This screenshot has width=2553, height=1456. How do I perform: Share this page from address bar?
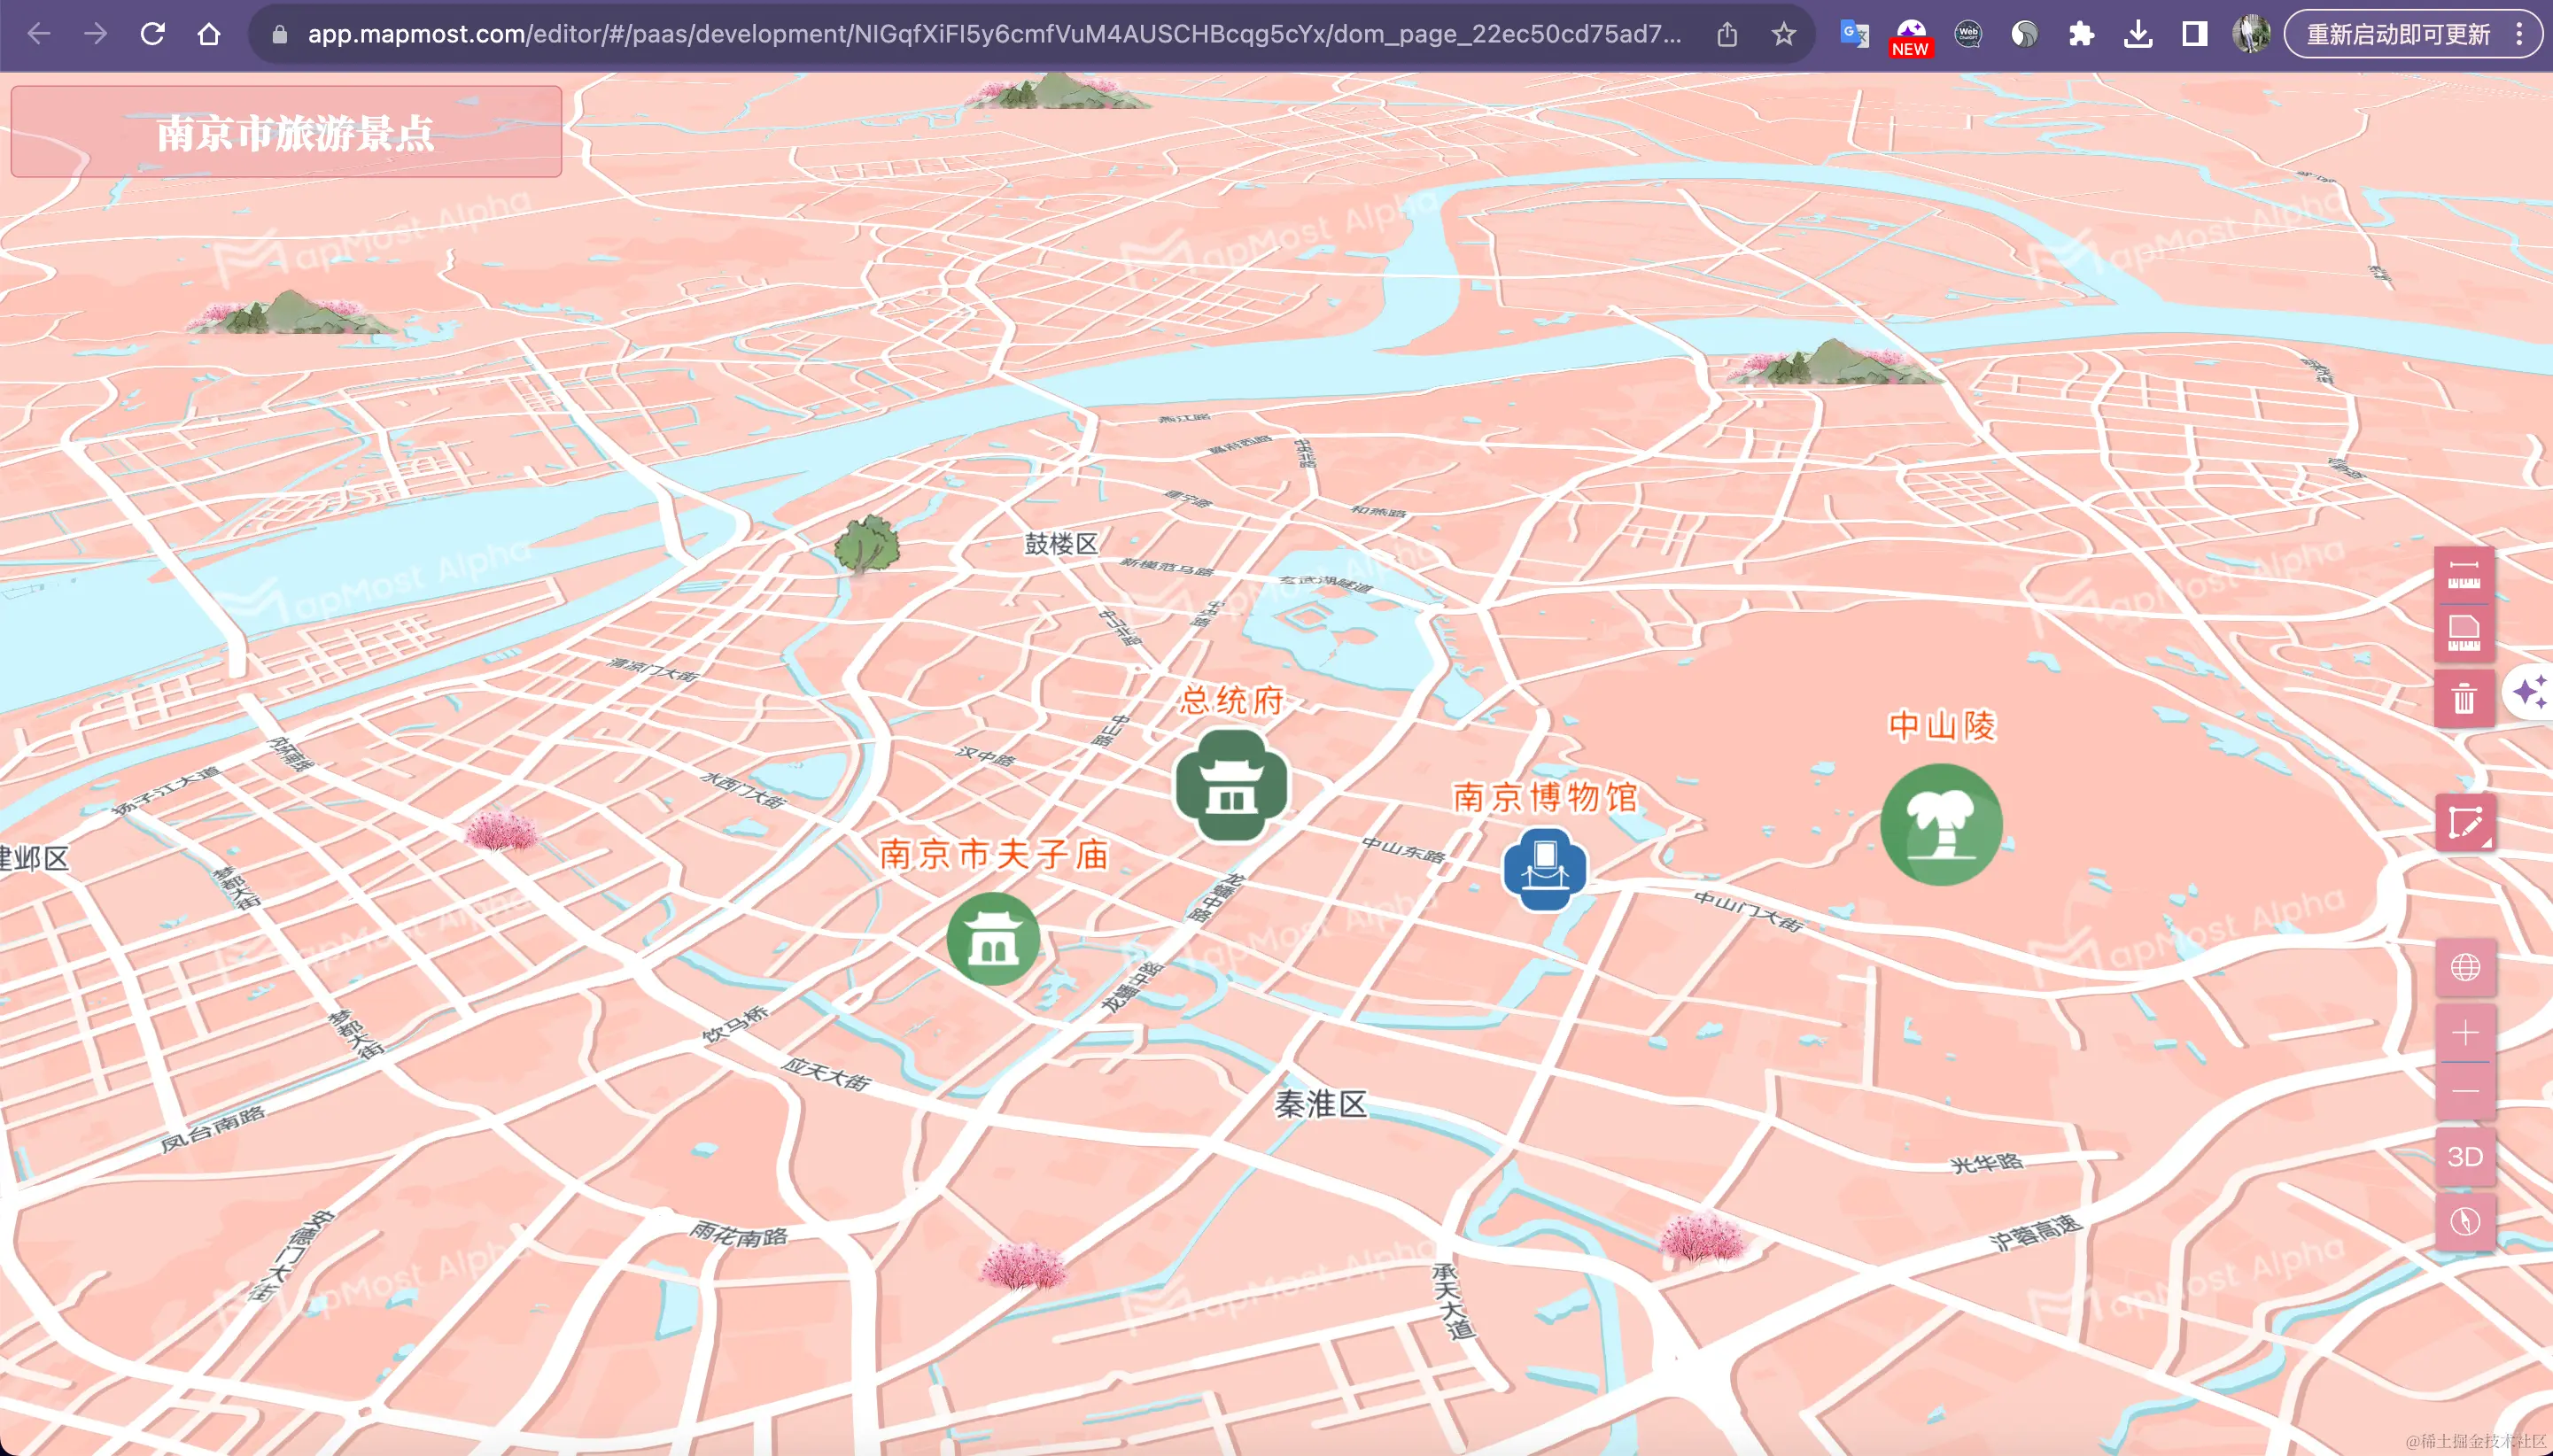[x=1727, y=34]
